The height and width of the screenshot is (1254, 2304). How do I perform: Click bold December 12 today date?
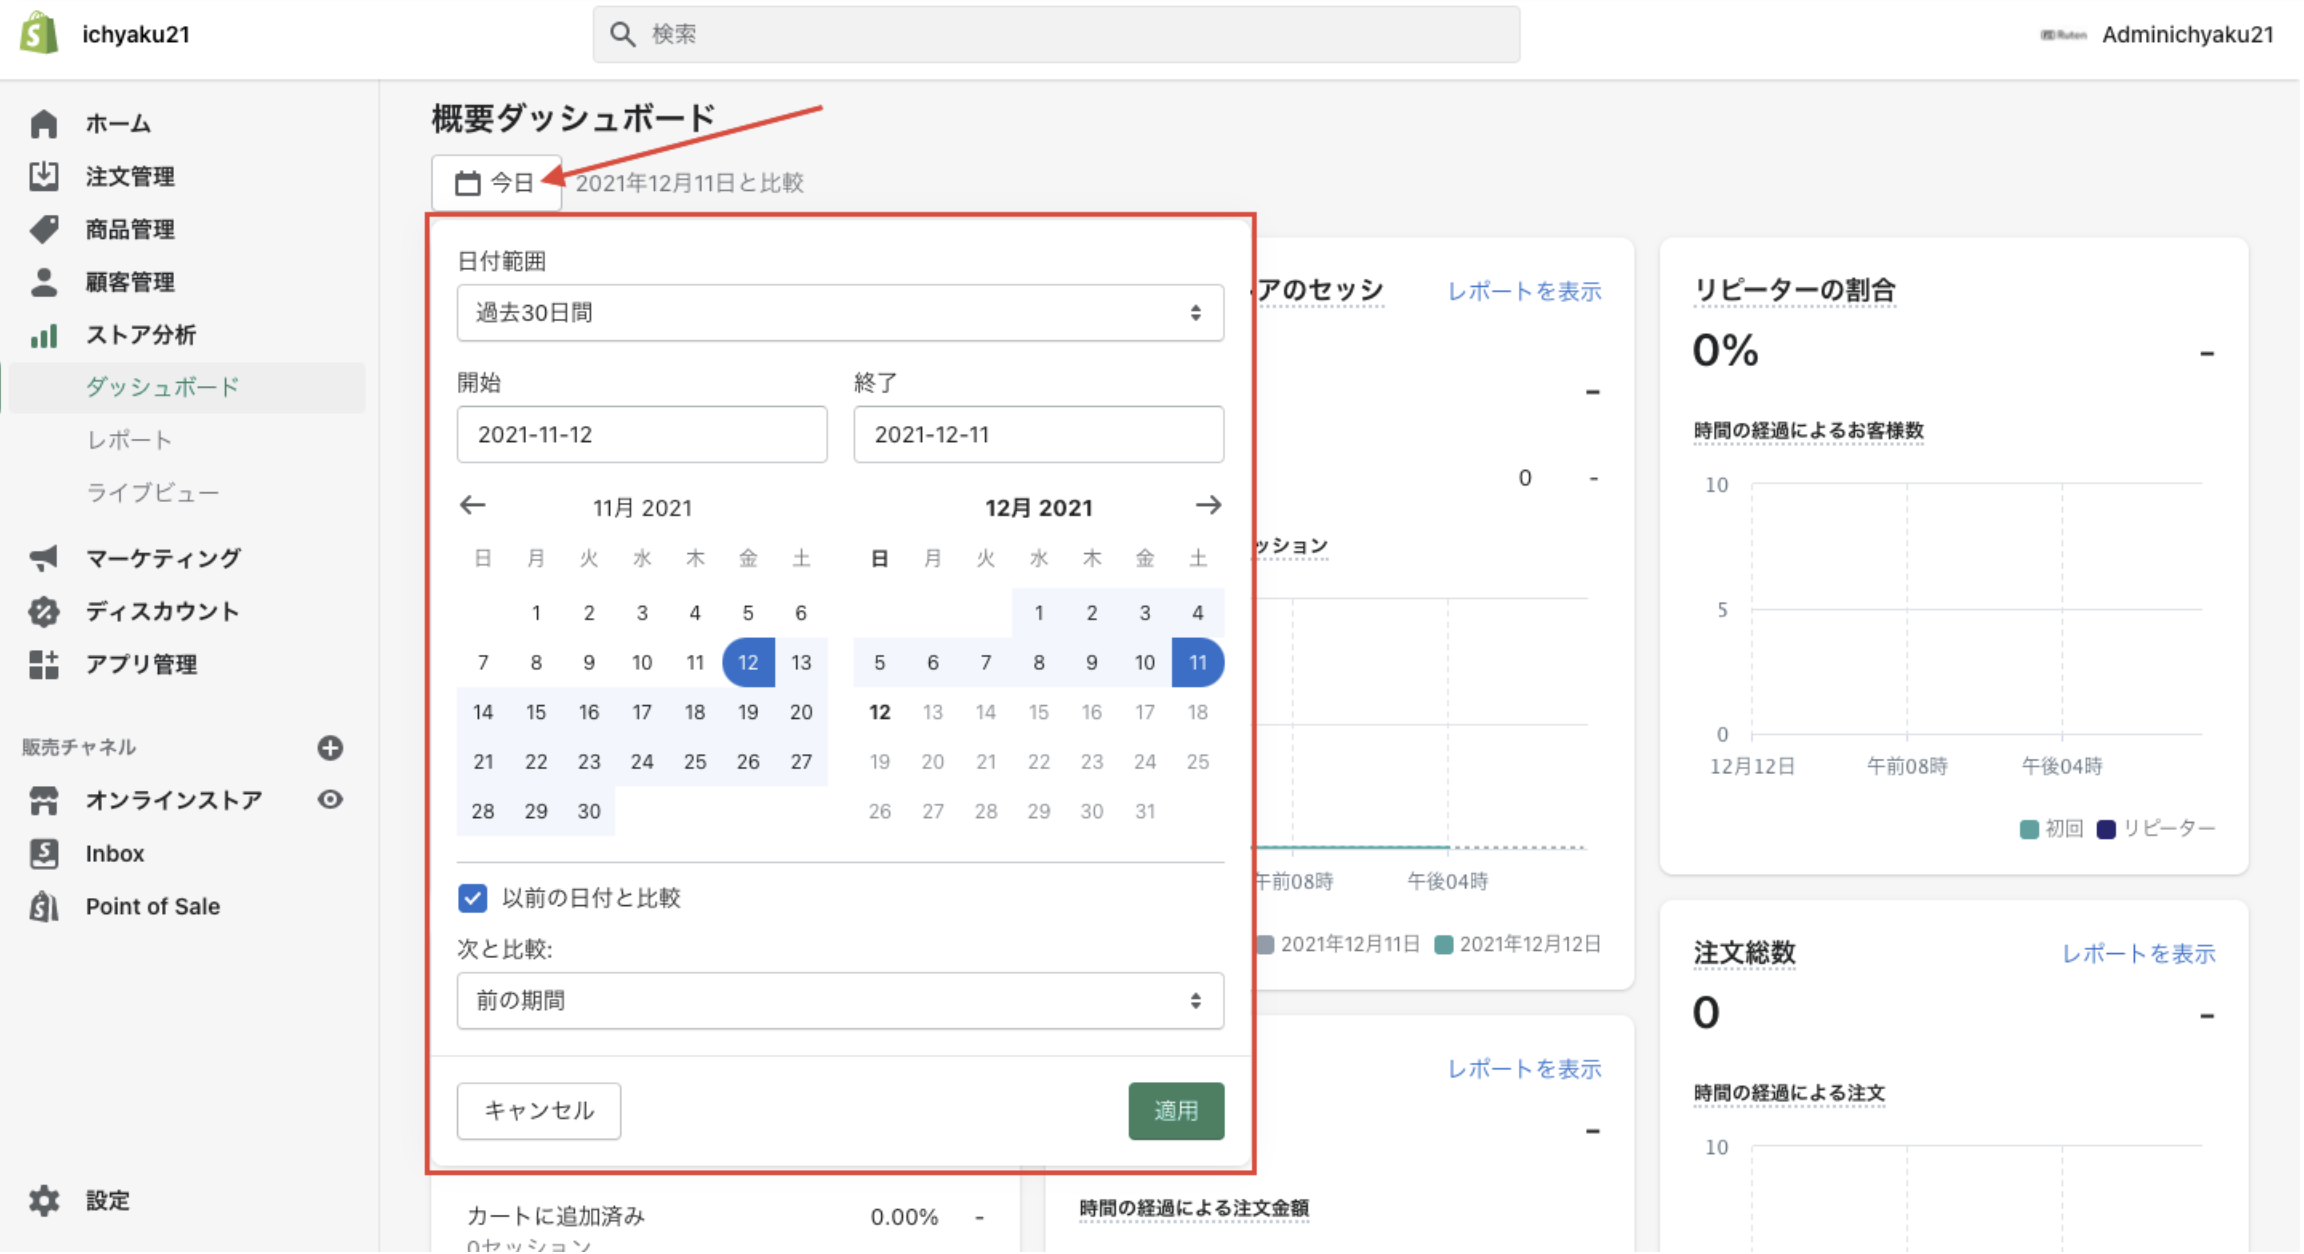(x=880, y=712)
